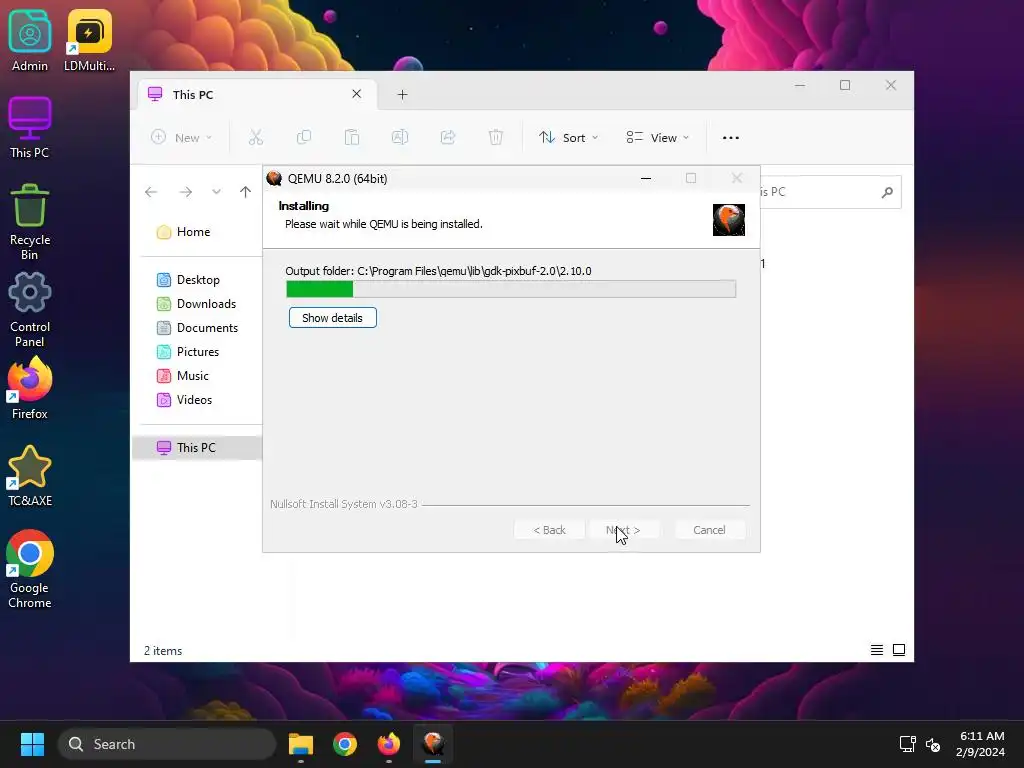Select the Recycle Bin desktop icon

(x=29, y=222)
